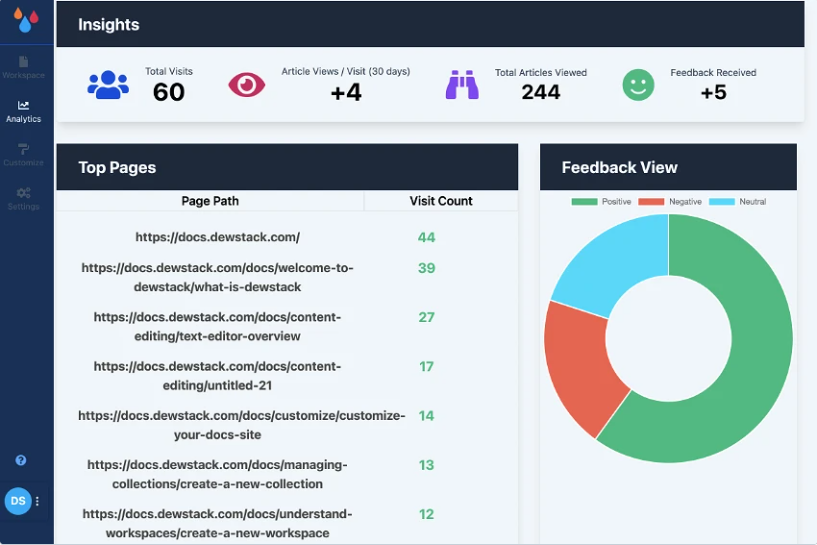817x545 pixels.
Task: Open the Analytics sidebar section
Action: tap(23, 112)
